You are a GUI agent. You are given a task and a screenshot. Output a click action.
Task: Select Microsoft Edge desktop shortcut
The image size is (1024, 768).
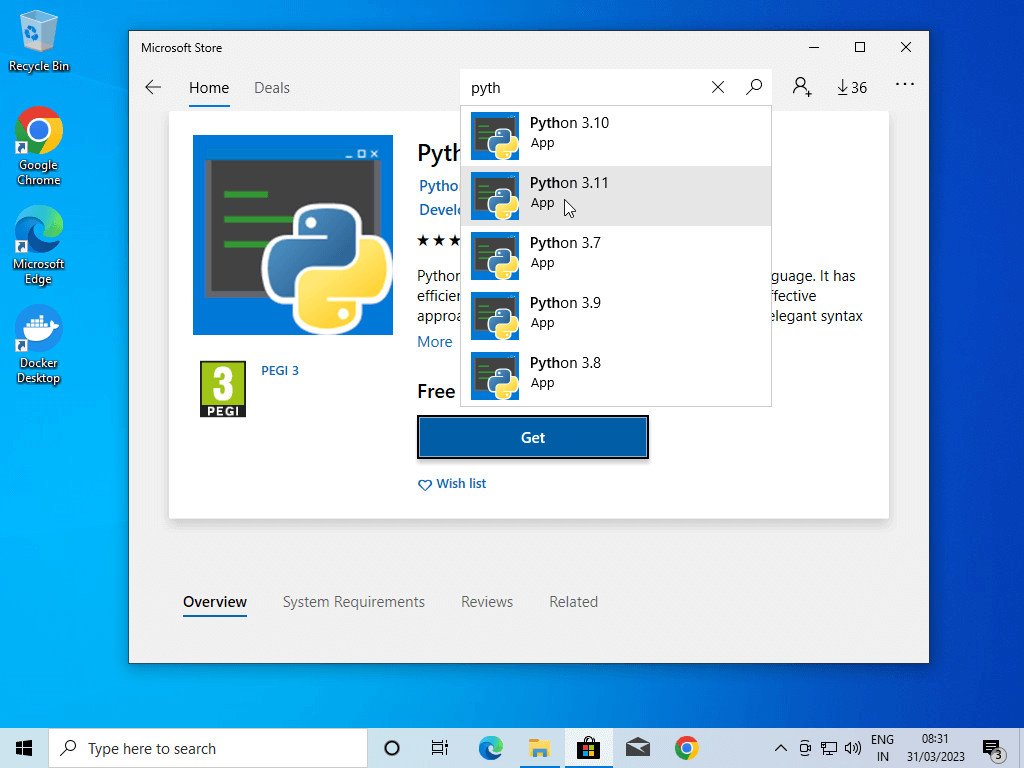[x=39, y=246]
